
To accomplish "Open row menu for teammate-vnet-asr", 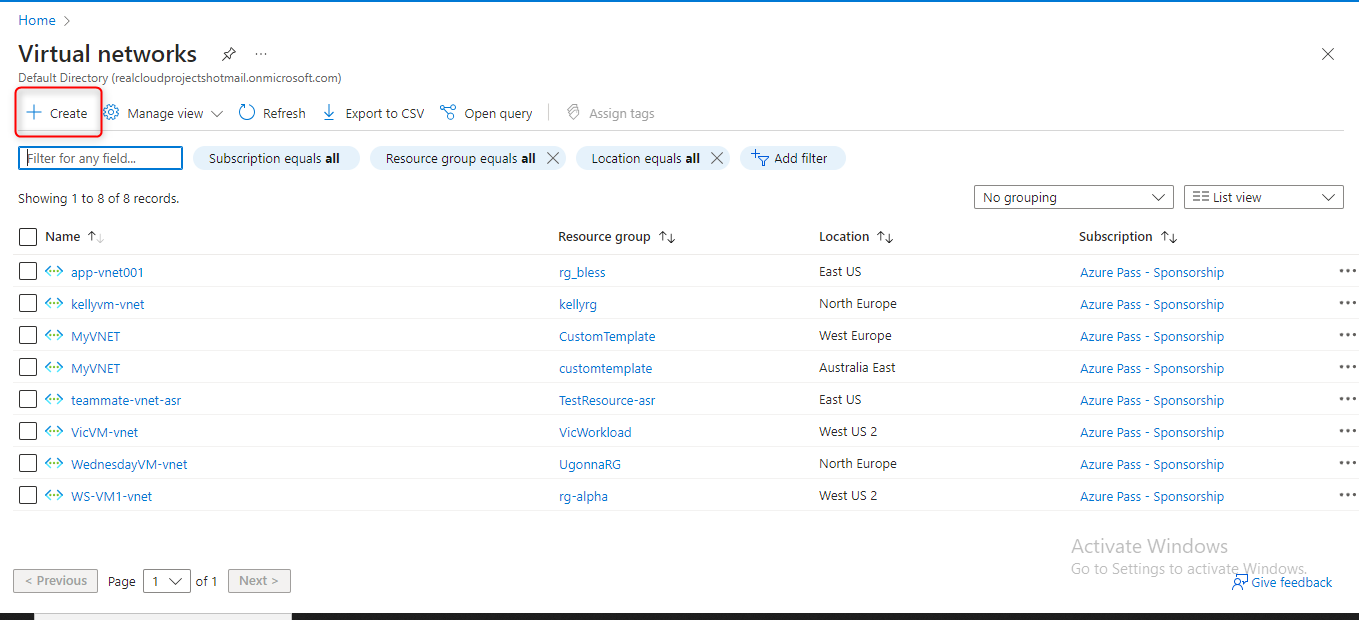I will 1347,399.
